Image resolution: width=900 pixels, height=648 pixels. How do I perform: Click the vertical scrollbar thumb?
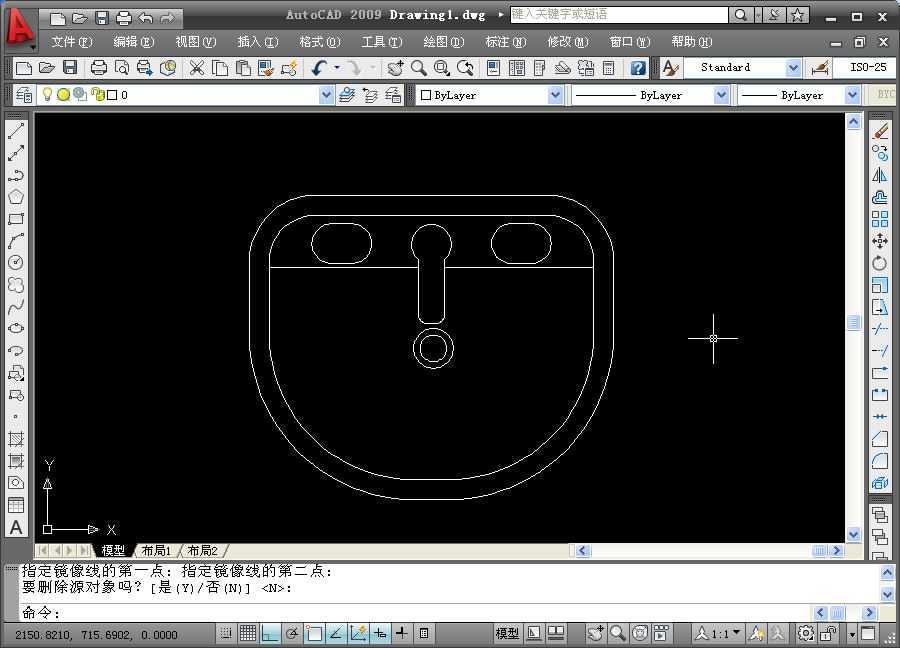point(854,323)
